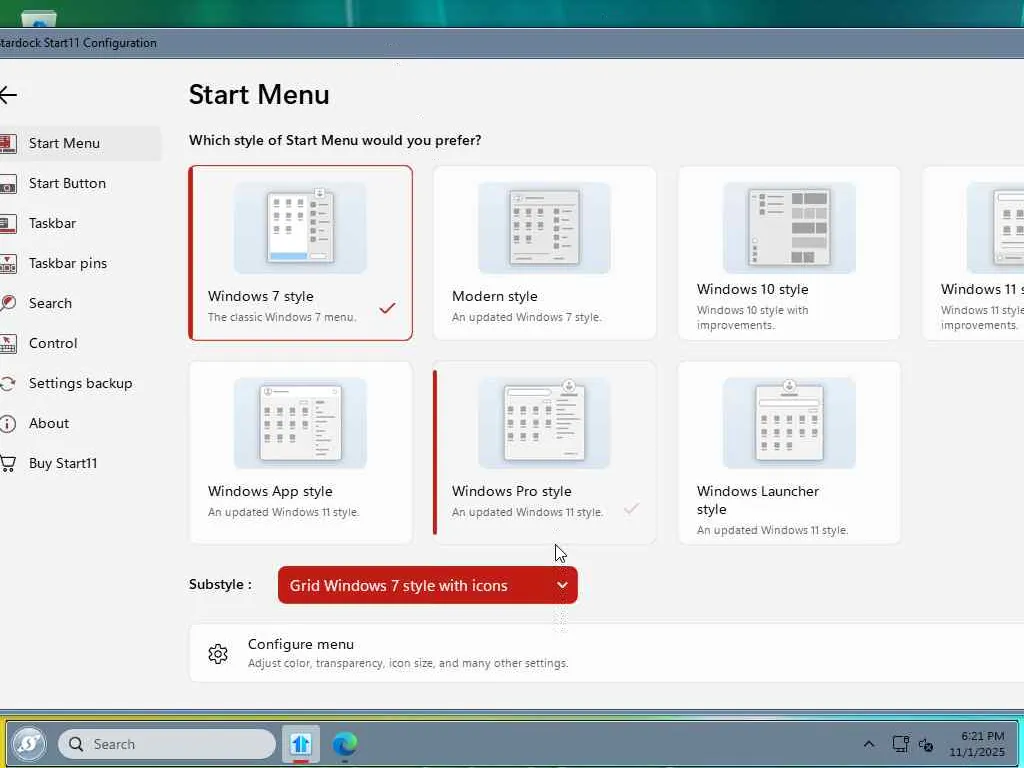Image resolution: width=1024 pixels, height=768 pixels.
Task: Click the Start Button sidebar icon
Action: point(7,184)
